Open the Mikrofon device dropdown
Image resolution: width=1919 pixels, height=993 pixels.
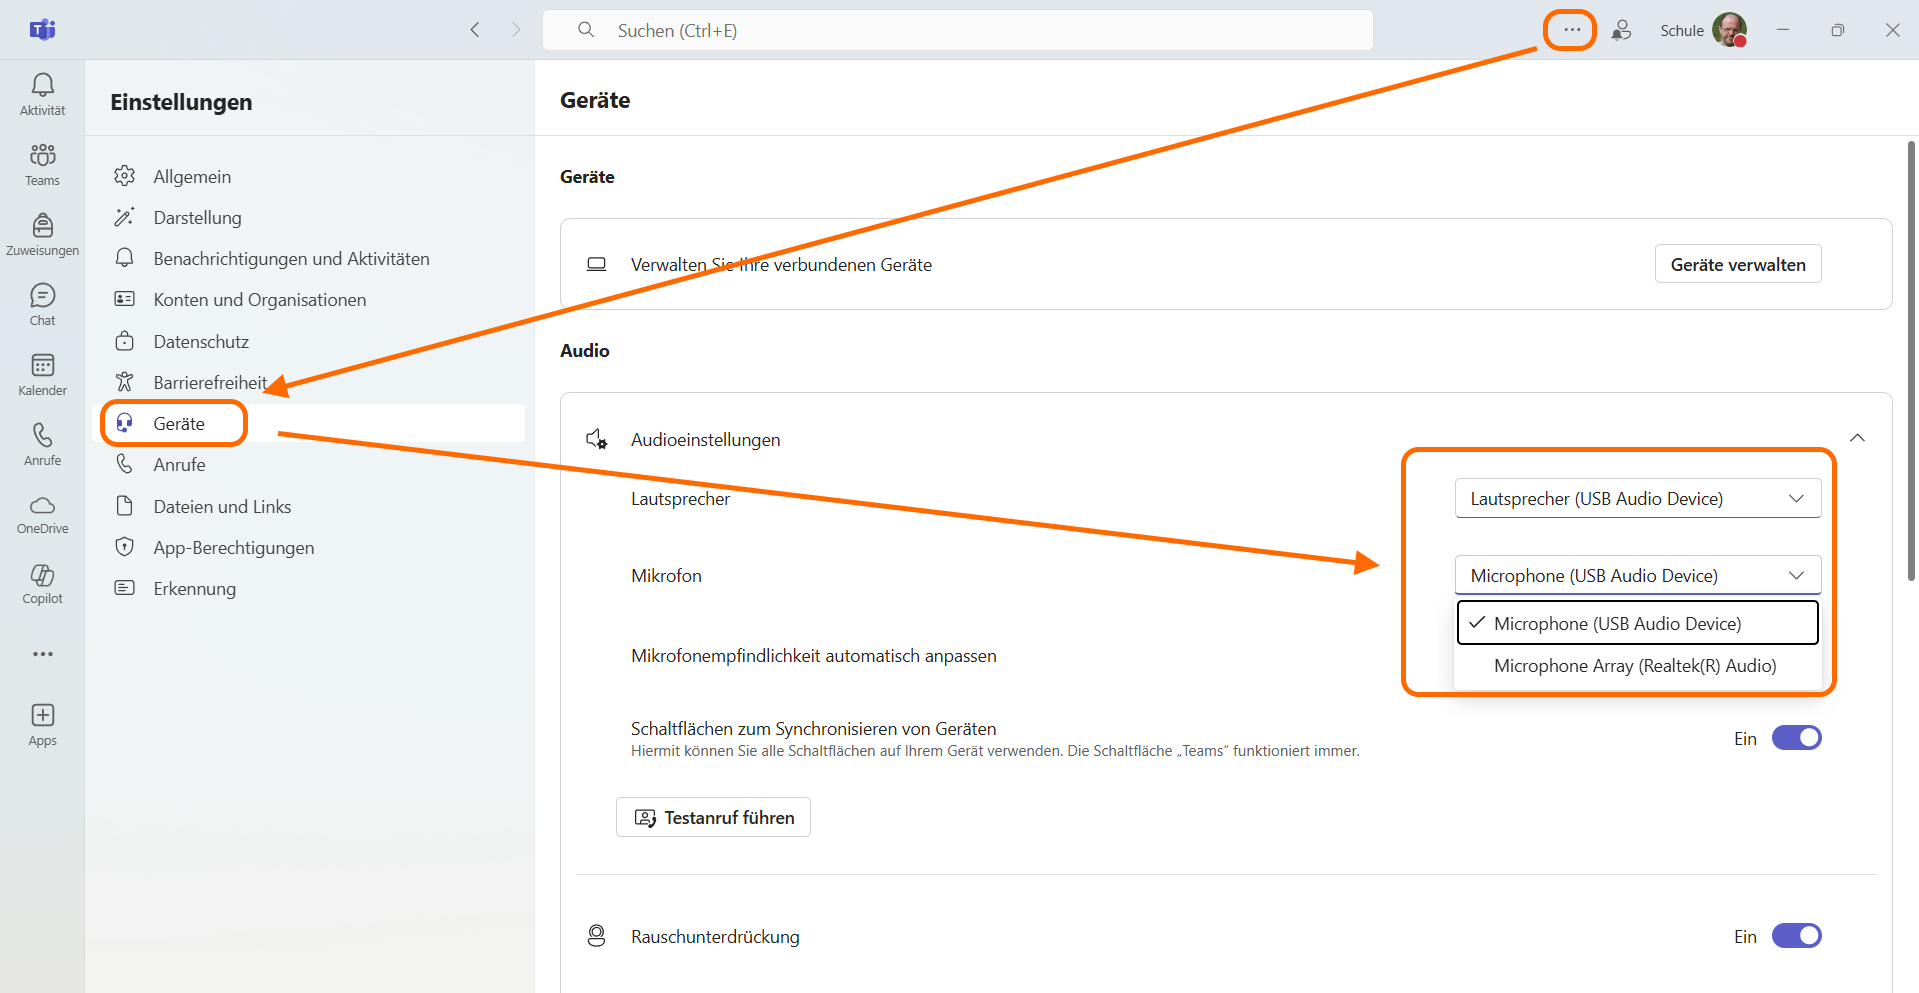pos(1637,575)
